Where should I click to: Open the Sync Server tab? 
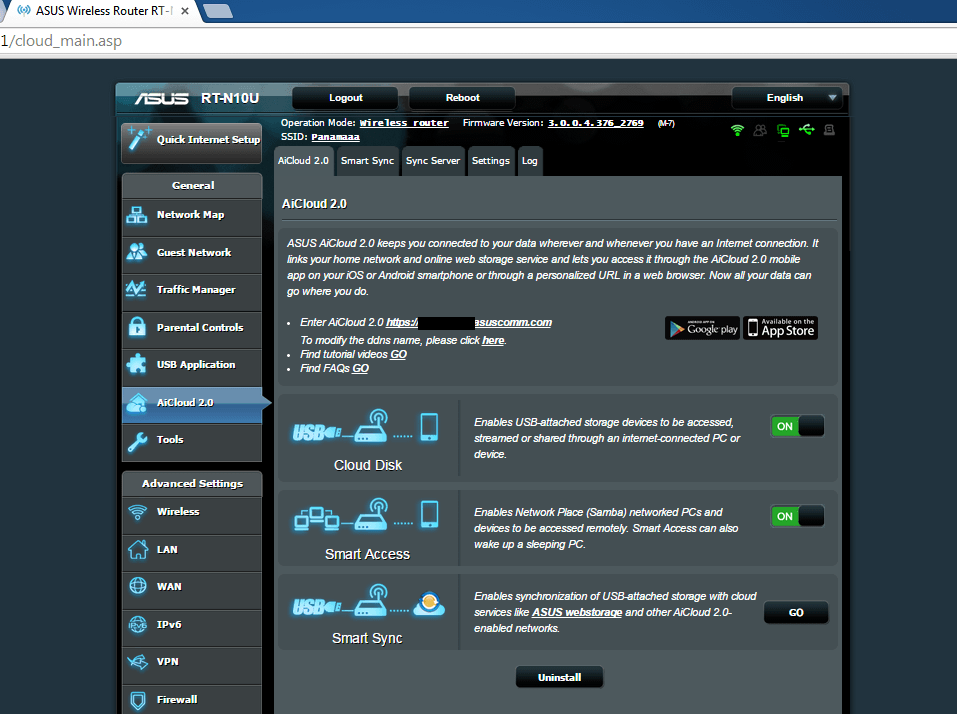click(432, 161)
